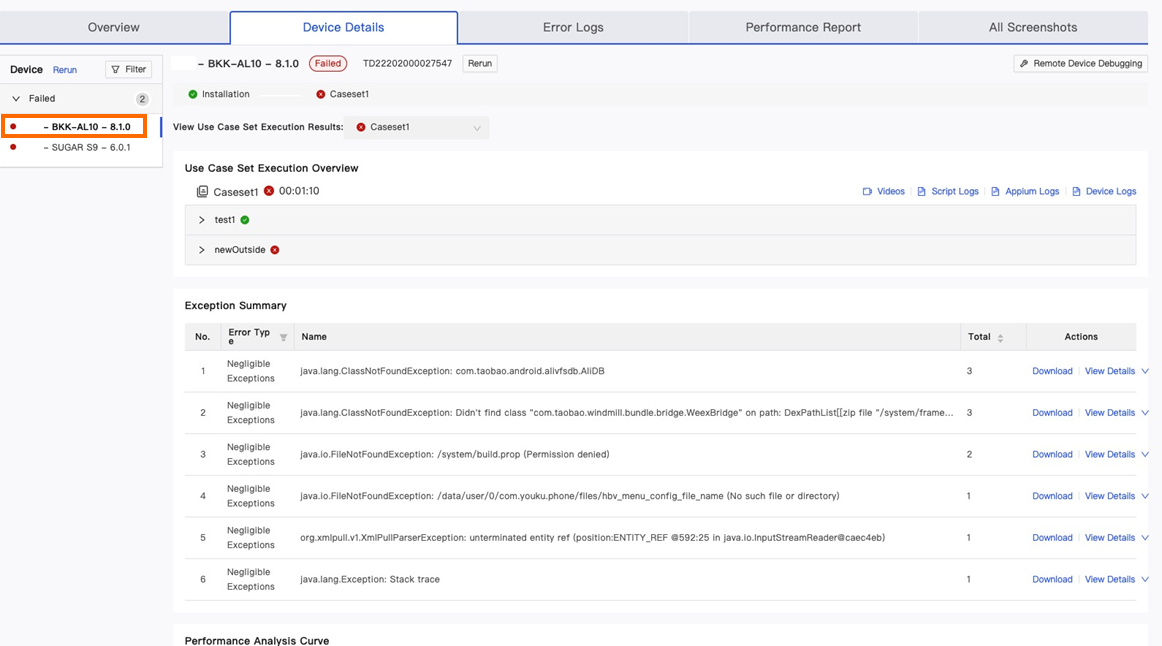View details of Stack trace exception

(1109, 579)
